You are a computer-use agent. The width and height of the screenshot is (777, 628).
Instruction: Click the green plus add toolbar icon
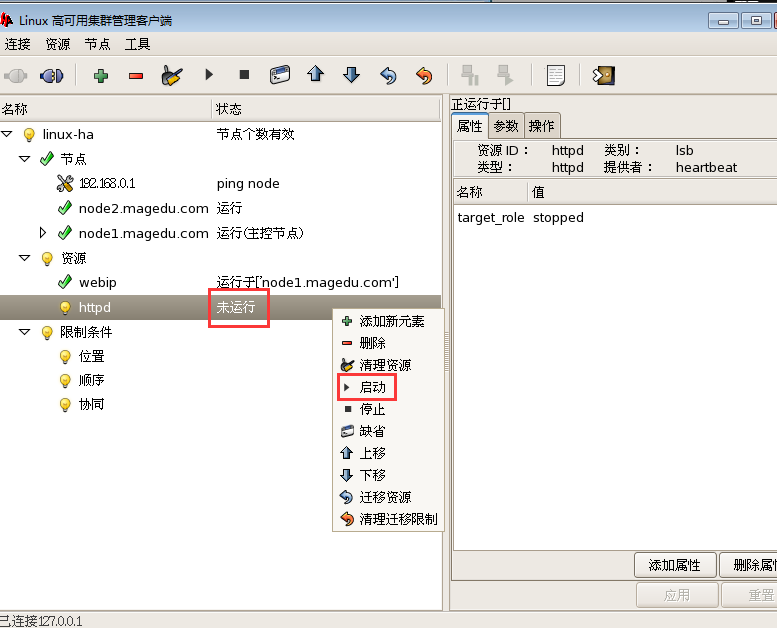click(100, 75)
